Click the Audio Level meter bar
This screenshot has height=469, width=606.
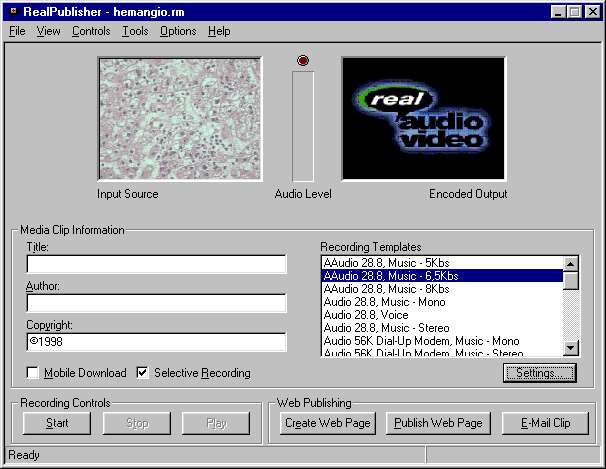coord(303,126)
